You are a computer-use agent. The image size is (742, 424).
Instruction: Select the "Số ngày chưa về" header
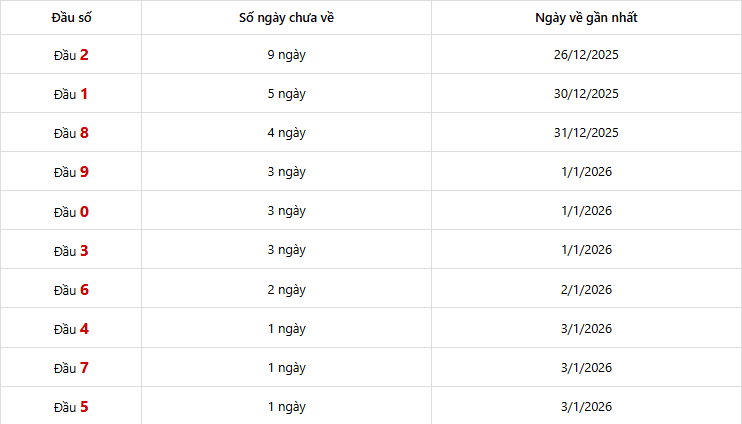(x=286, y=17)
